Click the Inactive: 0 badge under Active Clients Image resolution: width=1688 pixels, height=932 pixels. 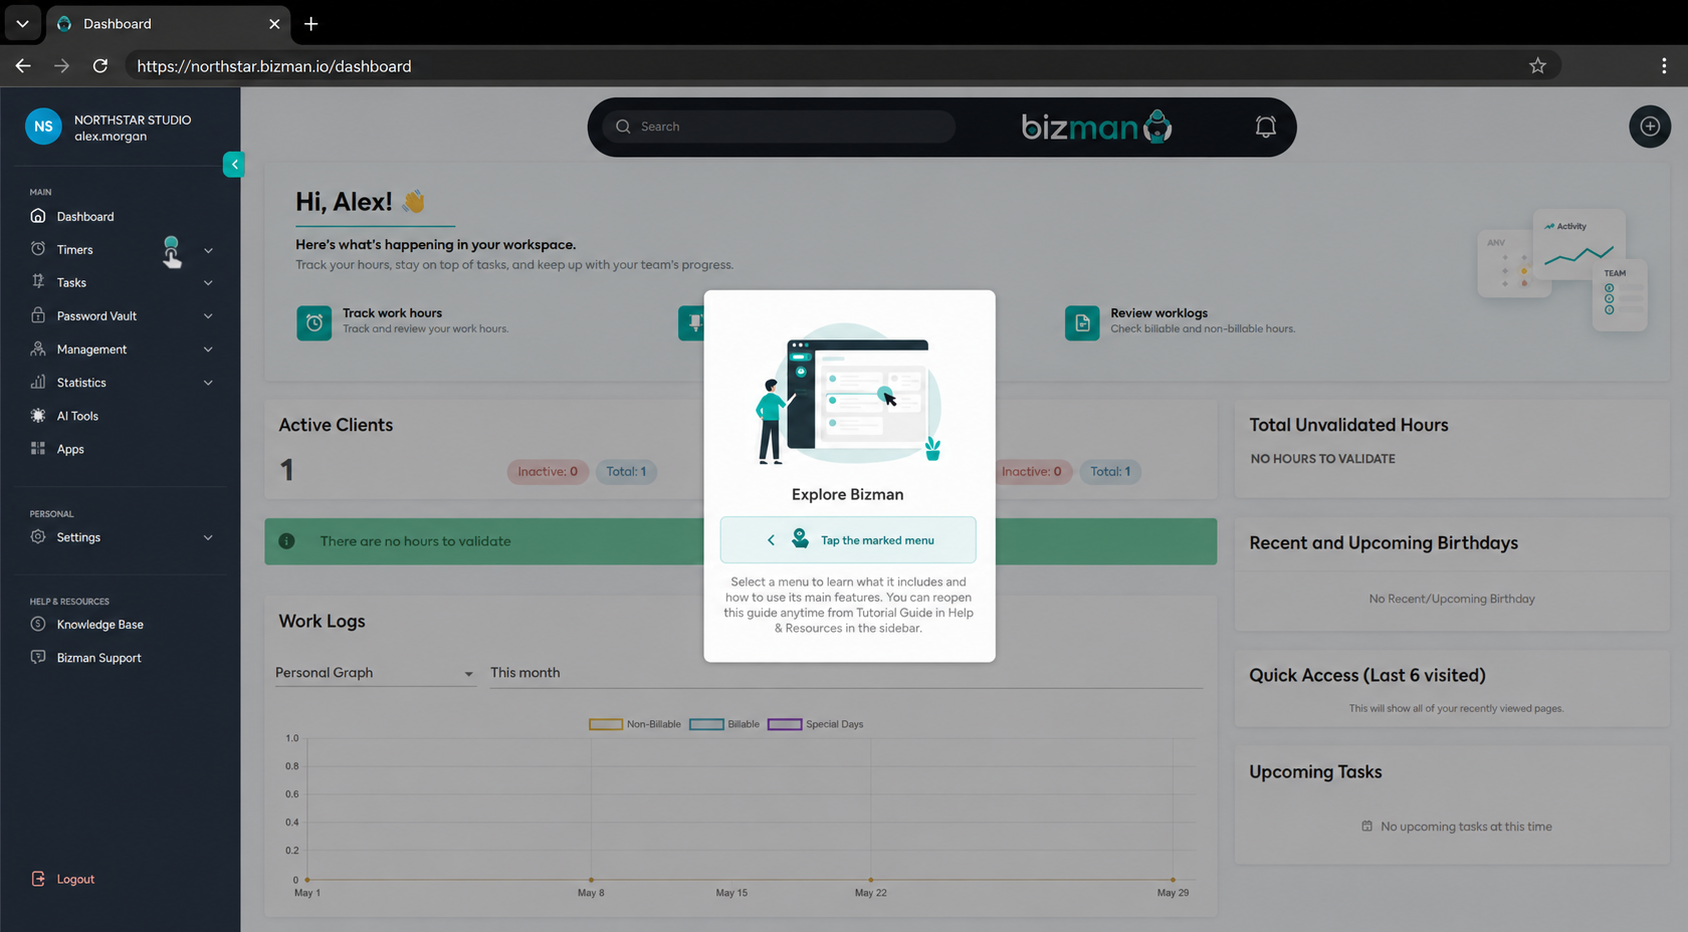tap(547, 472)
